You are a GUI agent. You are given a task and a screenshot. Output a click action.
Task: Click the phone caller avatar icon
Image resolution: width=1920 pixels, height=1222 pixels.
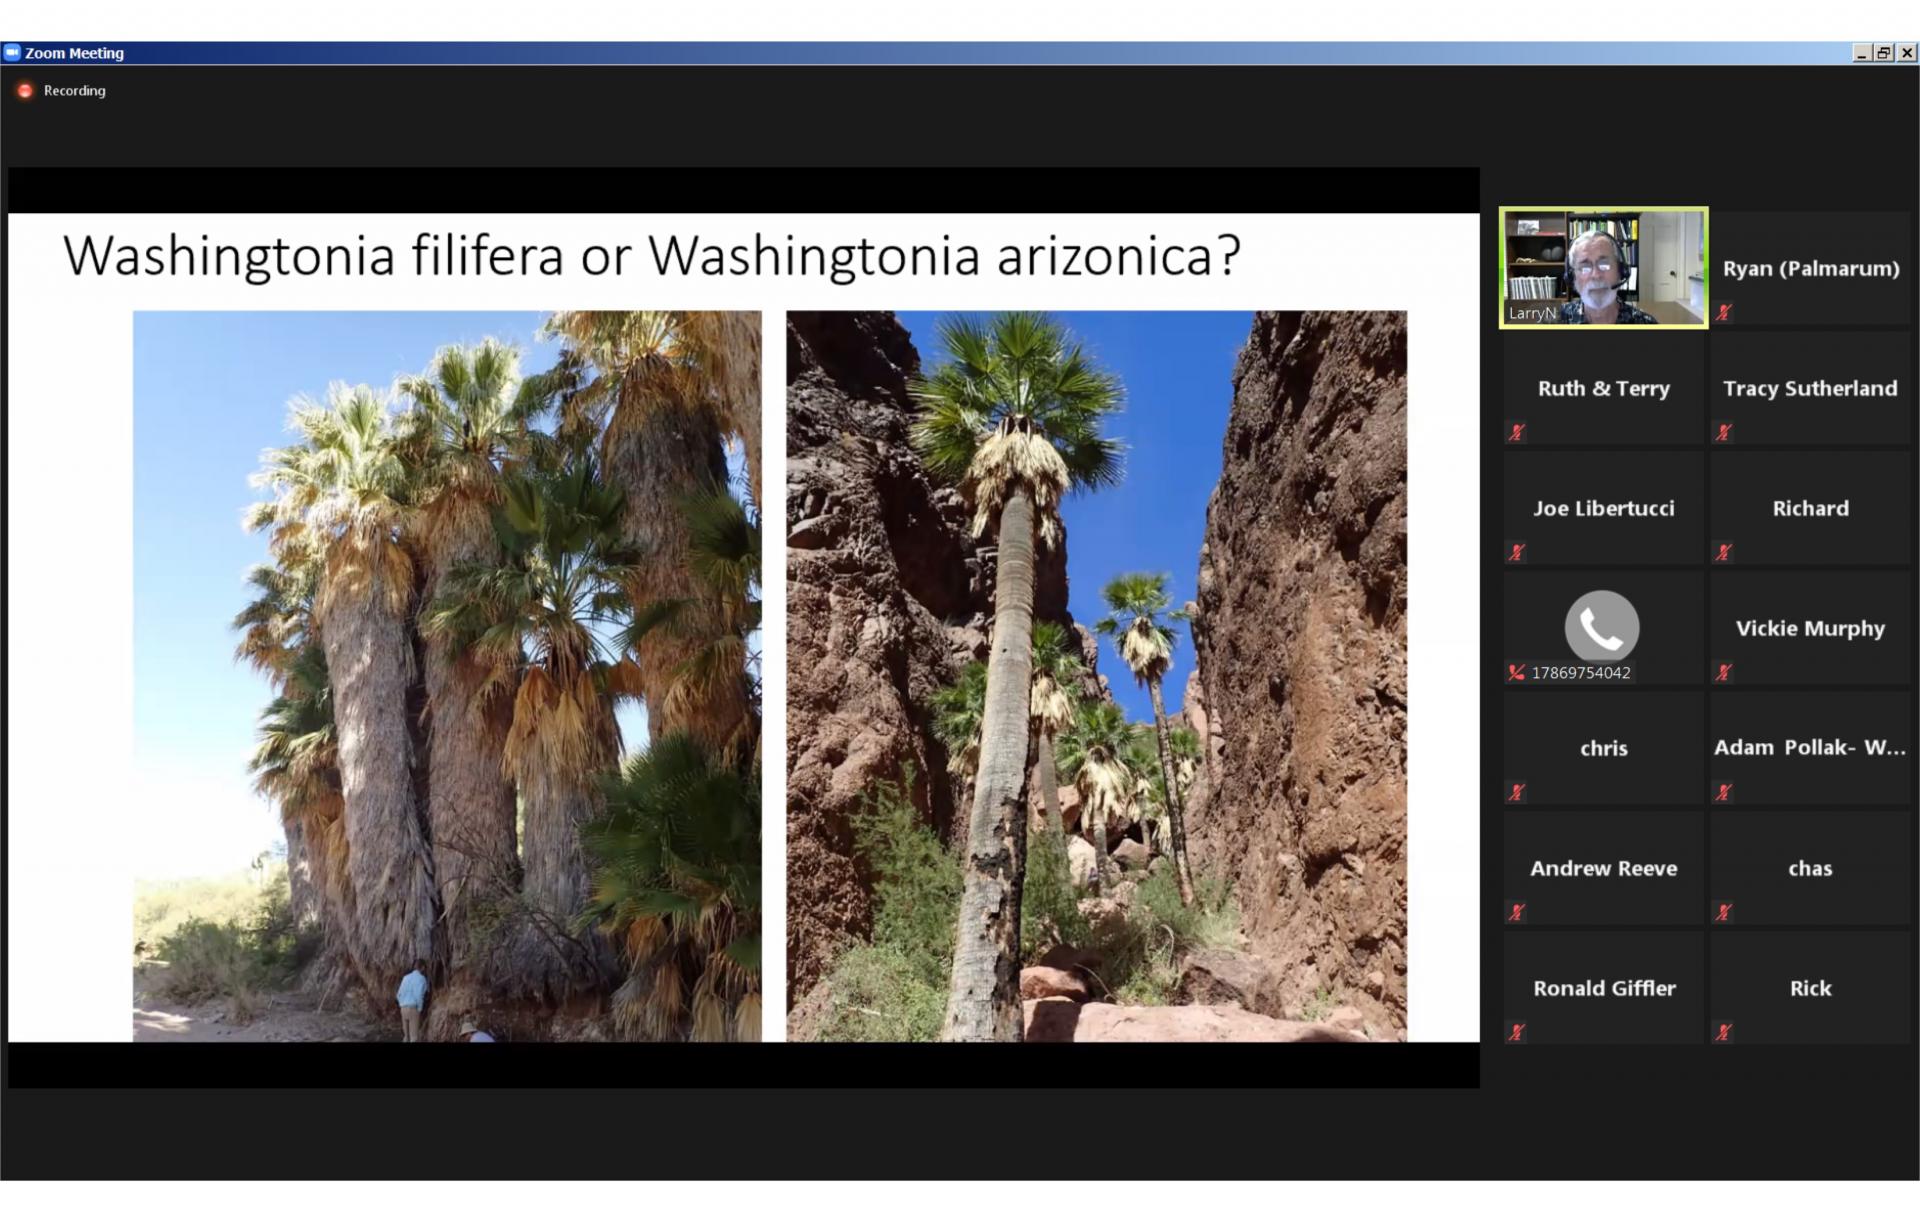coord(1602,627)
